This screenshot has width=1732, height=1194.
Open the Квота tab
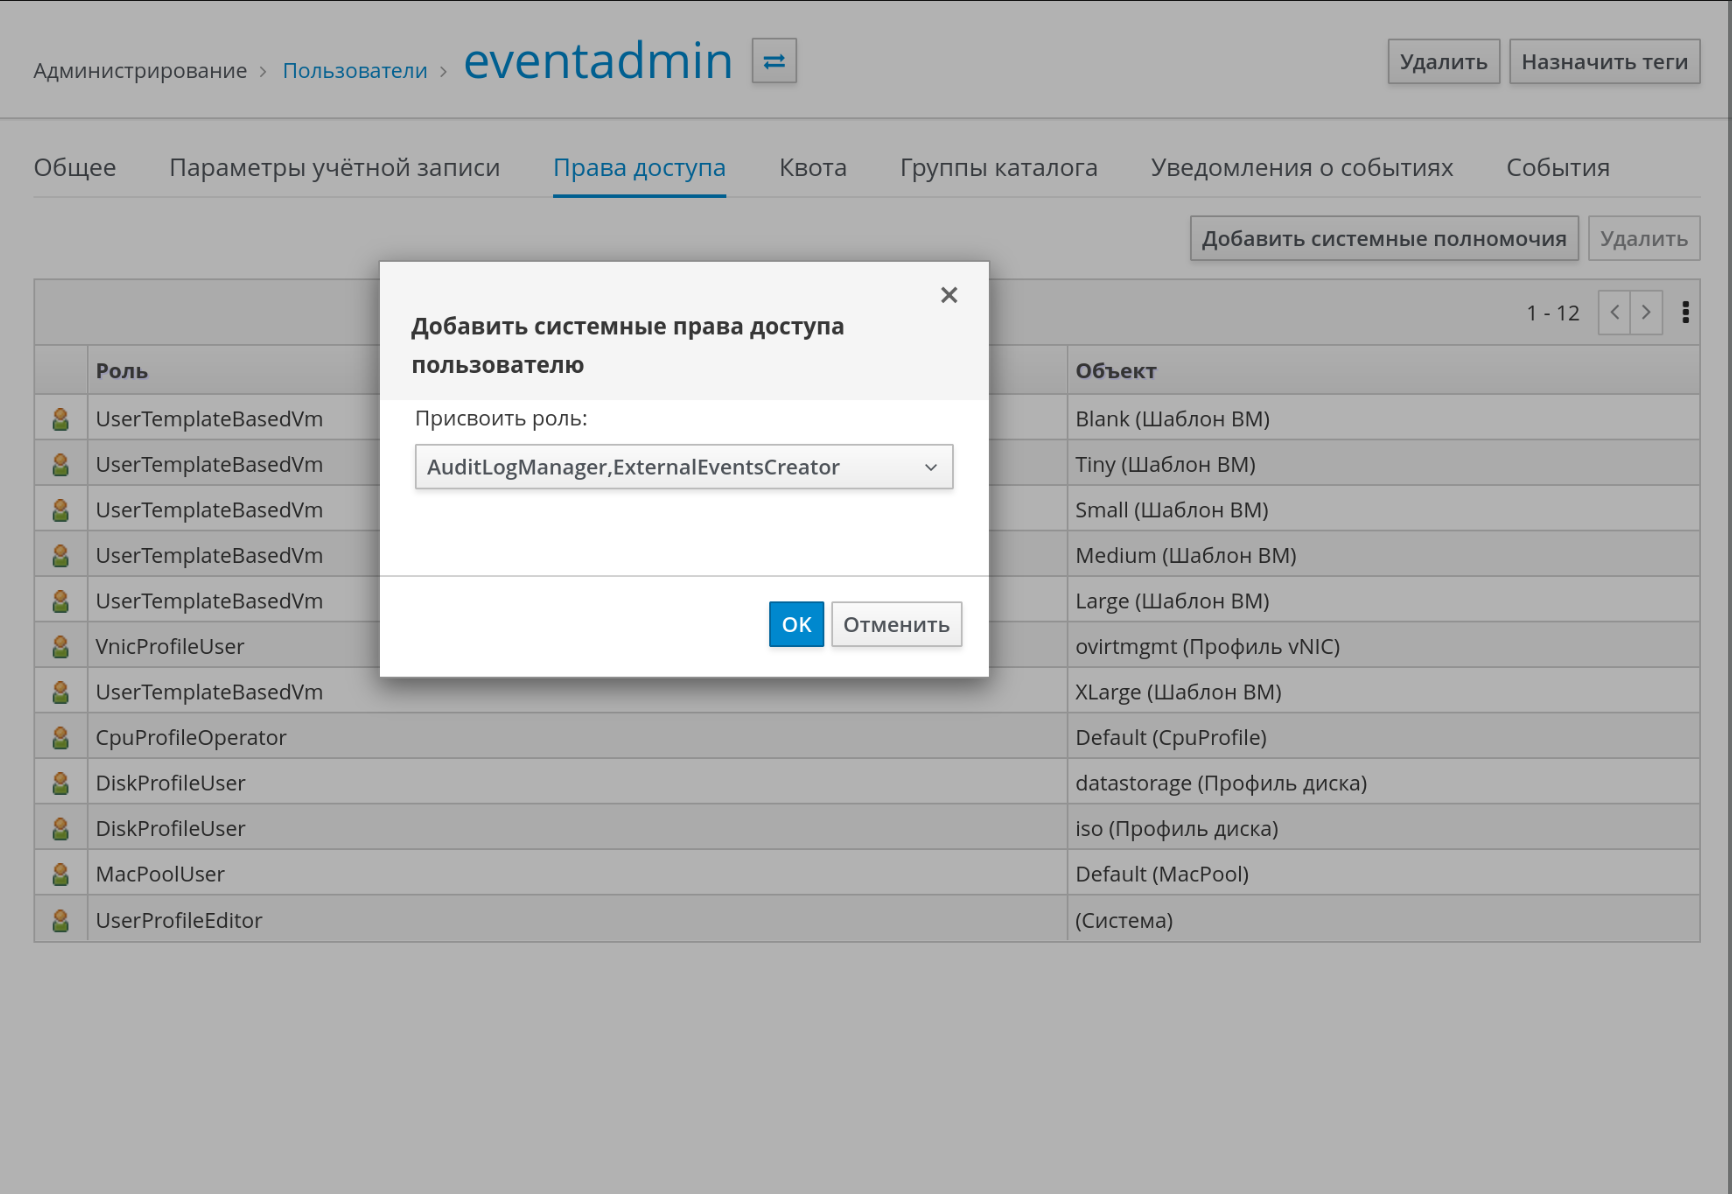coord(813,168)
